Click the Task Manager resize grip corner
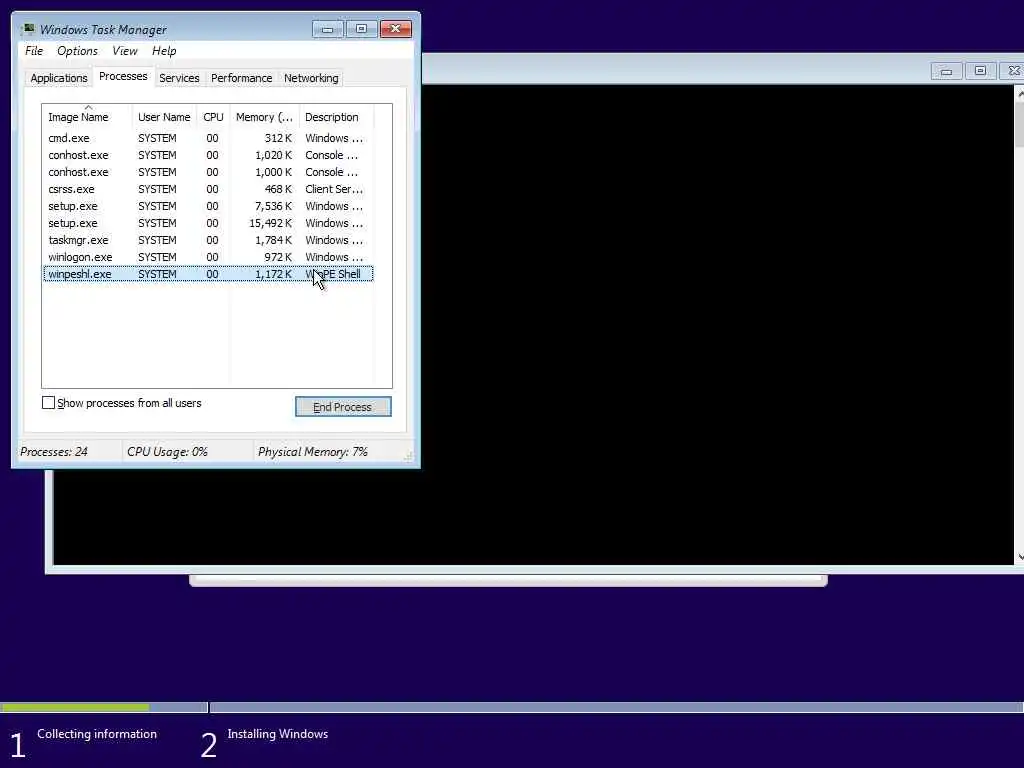This screenshot has height=768, width=1024. (x=409, y=456)
